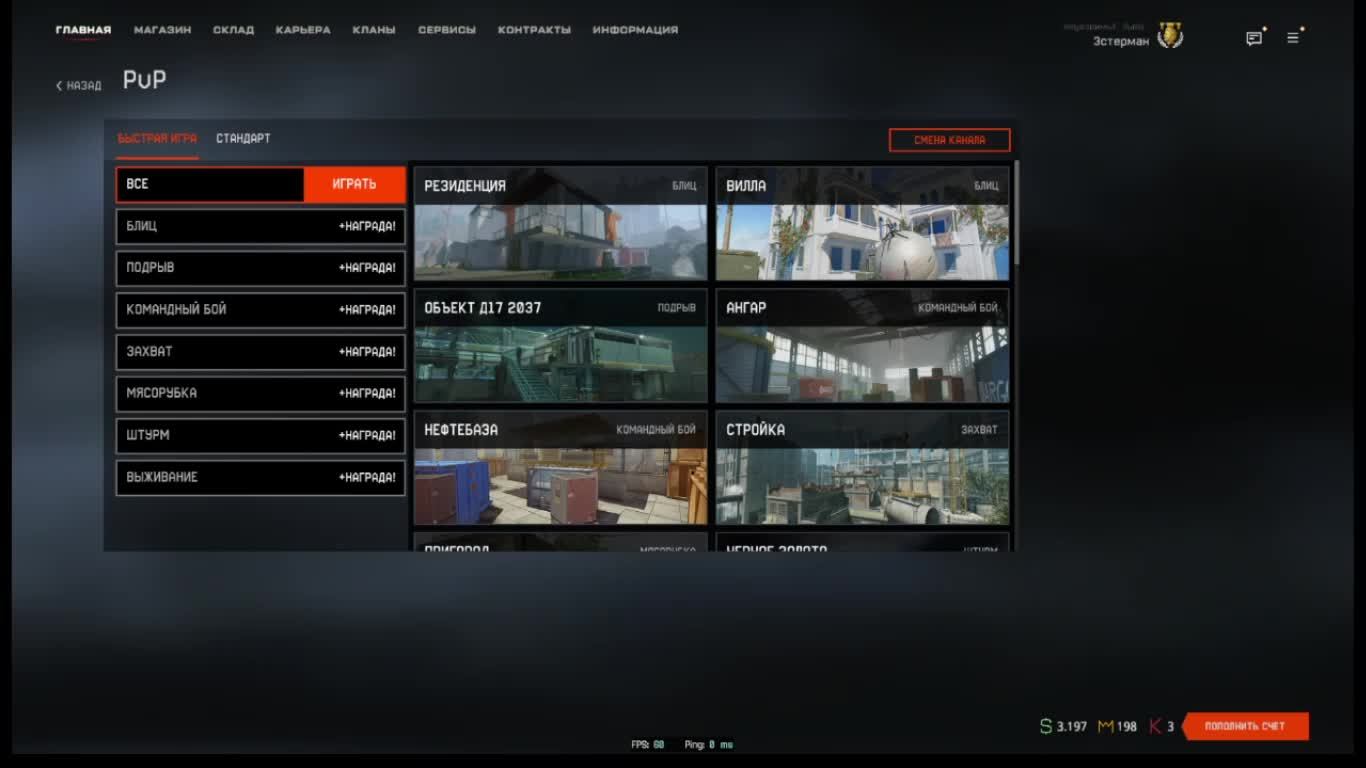Switch to СТАНДАРТ tab

click(243, 139)
